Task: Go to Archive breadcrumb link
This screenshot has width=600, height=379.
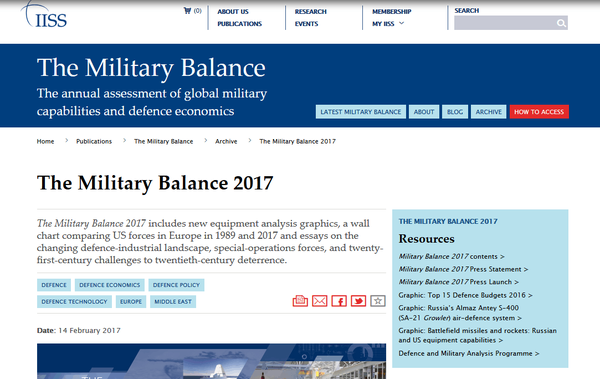Action: 226,141
